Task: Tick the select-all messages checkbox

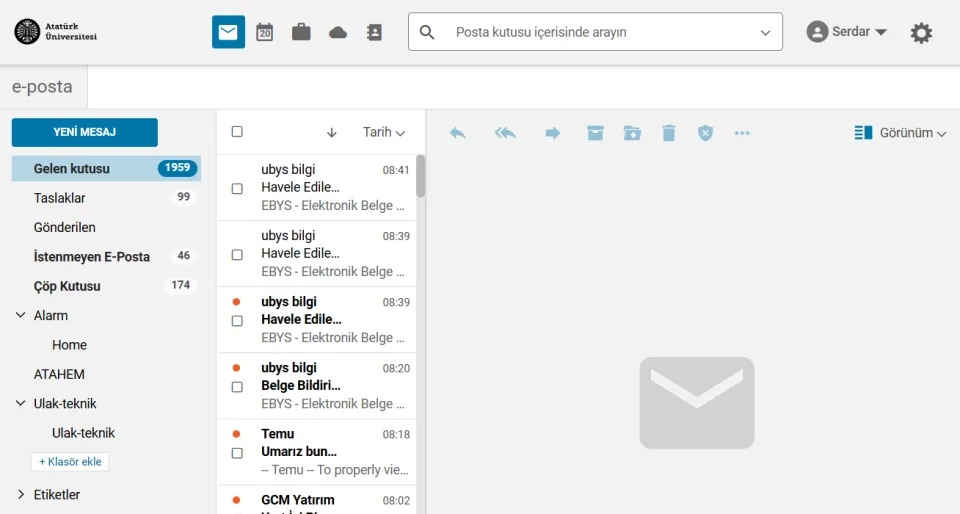Action: click(237, 132)
